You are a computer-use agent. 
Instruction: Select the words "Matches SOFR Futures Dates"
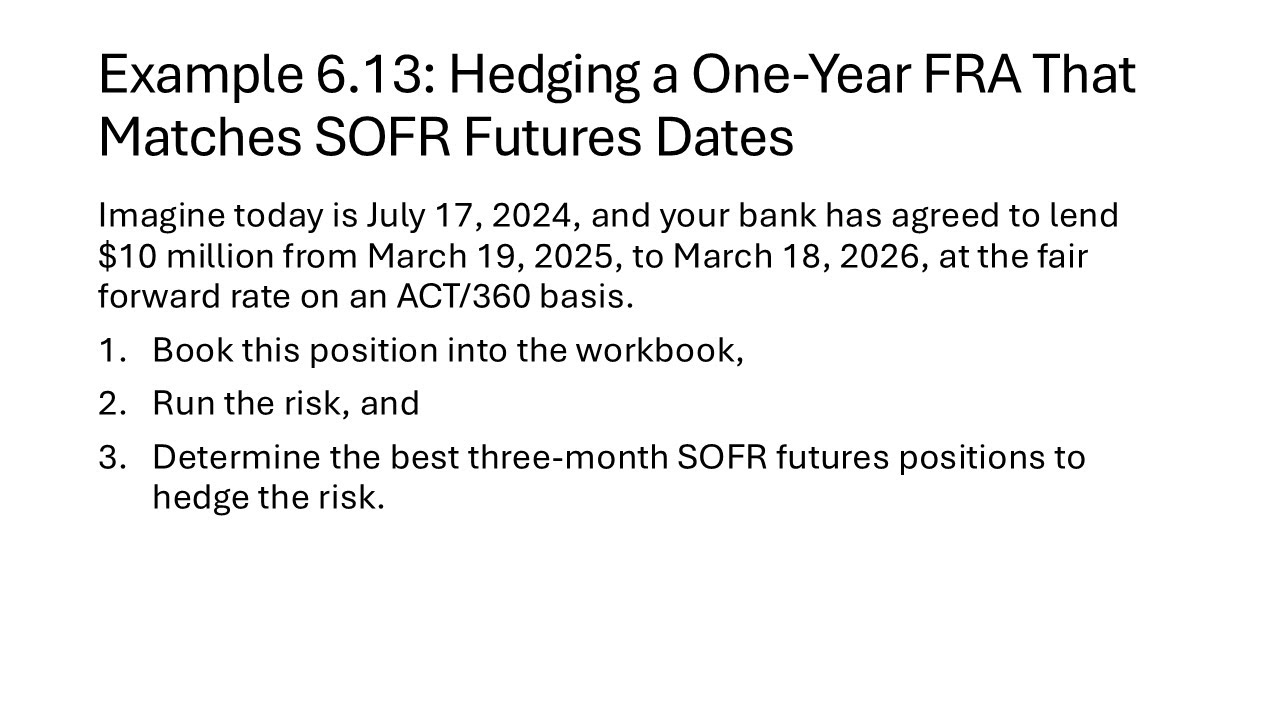pyautogui.click(x=446, y=138)
